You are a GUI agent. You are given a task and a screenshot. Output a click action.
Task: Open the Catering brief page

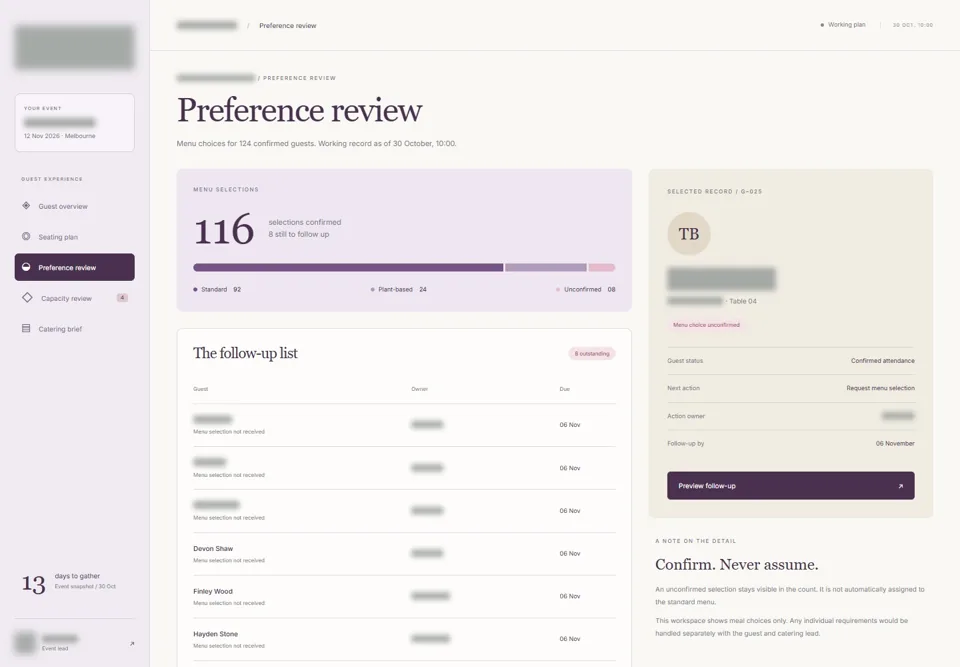pyautogui.click(x=75, y=328)
